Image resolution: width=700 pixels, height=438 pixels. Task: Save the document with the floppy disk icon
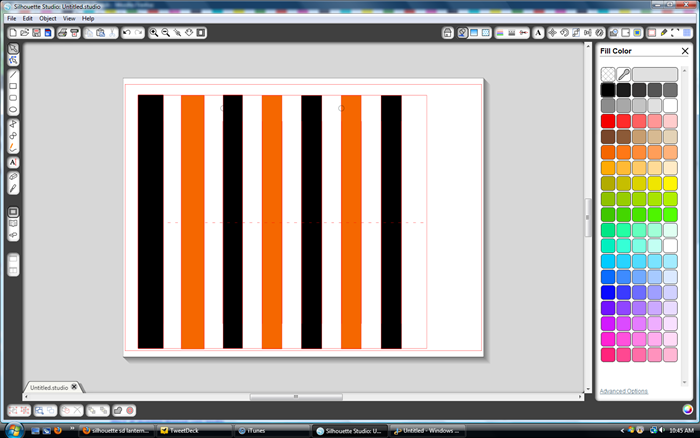[x=36, y=33]
